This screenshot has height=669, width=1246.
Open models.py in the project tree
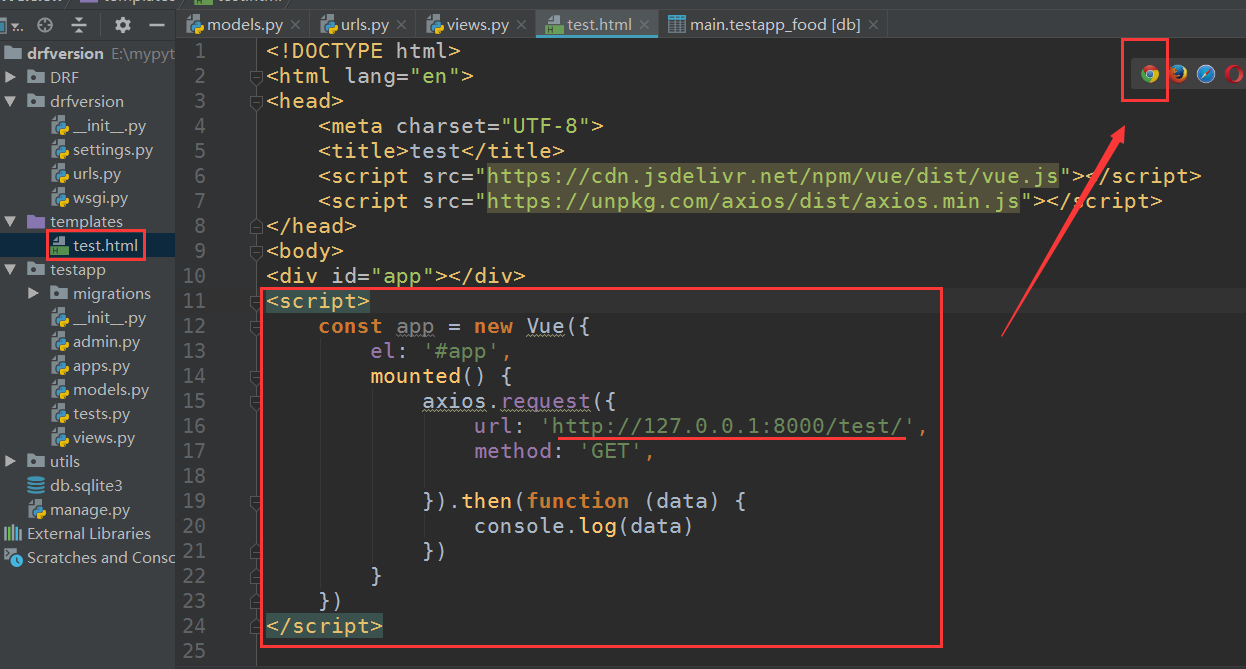pyautogui.click(x=110, y=389)
